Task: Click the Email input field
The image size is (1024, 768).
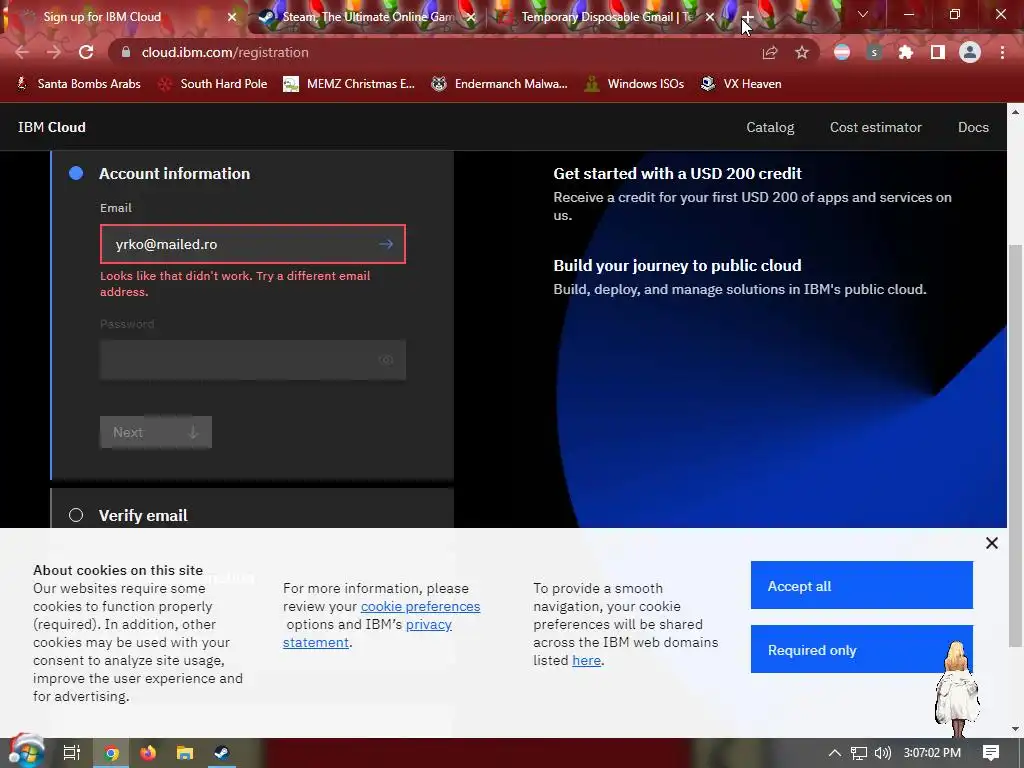Action: tap(253, 244)
